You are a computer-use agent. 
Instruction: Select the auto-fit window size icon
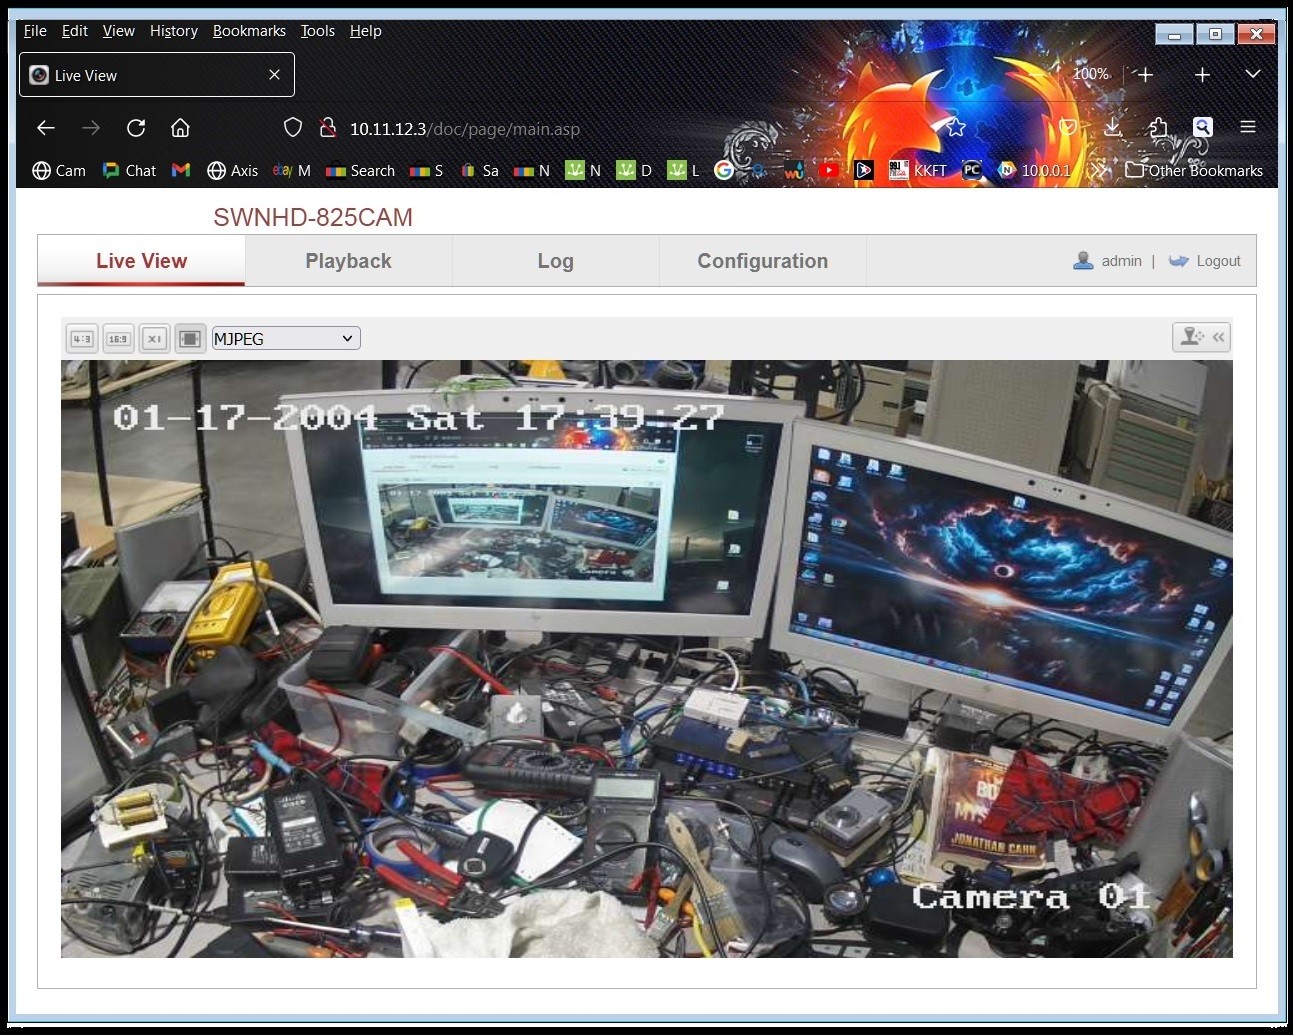[190, 339]
